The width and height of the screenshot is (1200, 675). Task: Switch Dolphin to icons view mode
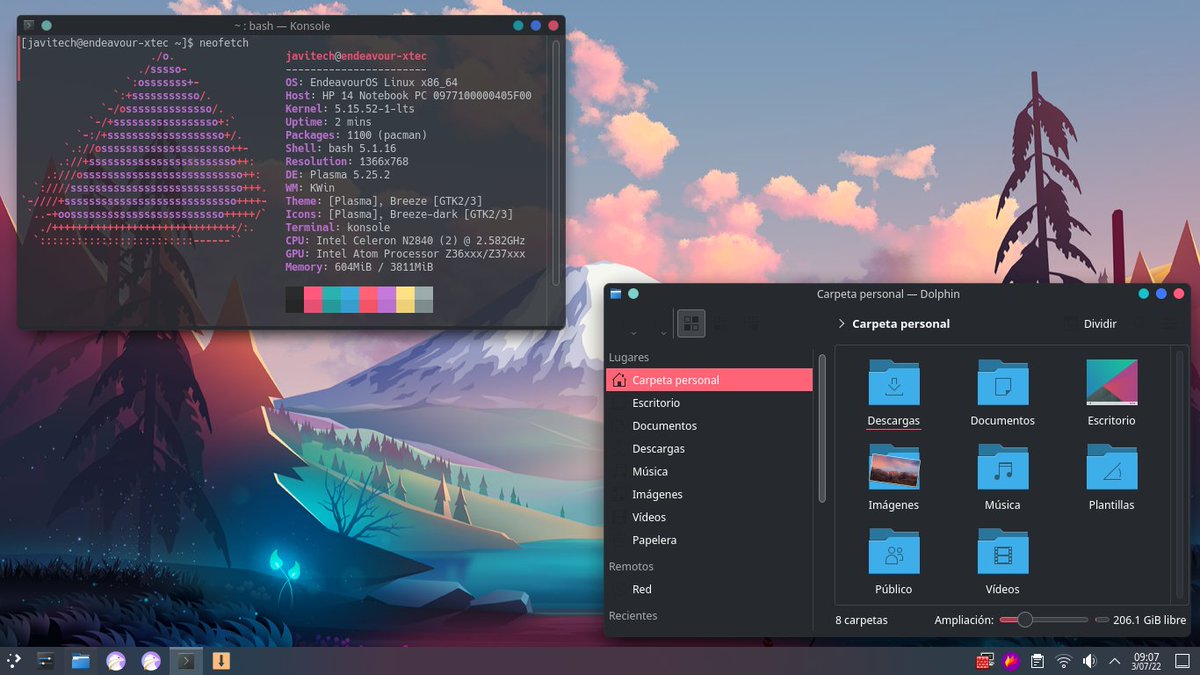[x=691, y=323]
